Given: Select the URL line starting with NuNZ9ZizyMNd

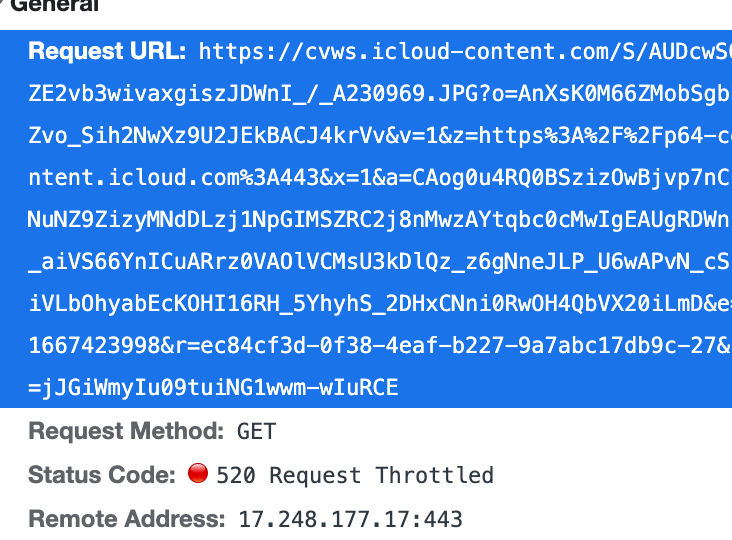Looking at the screenshot, I should point(380,219).
